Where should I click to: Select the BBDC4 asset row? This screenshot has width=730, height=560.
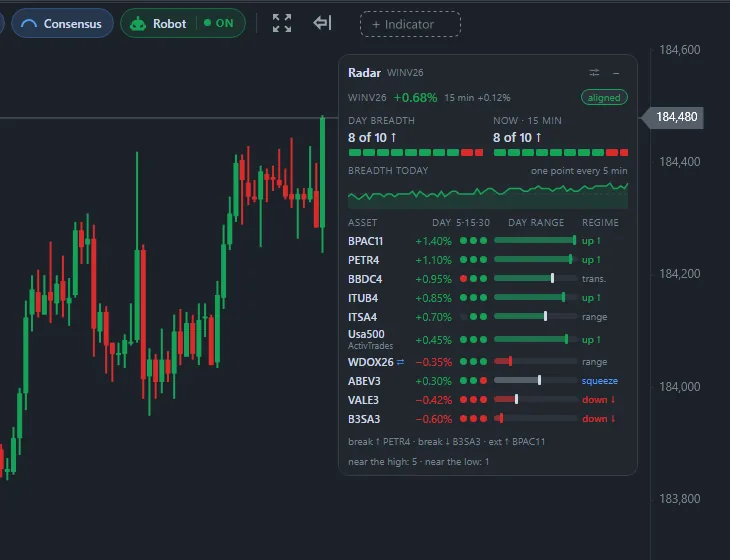487,279
